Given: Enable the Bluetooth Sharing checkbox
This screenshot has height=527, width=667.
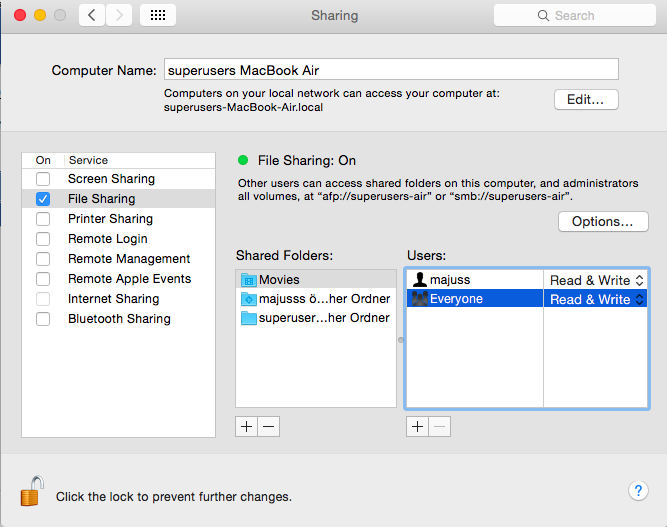Looking at the screenshot, I should point(43,319).
